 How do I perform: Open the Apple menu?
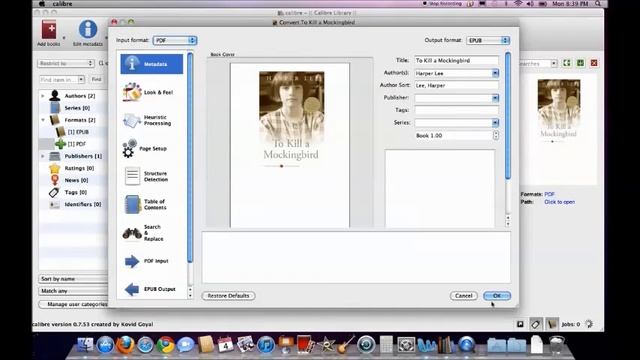[42, 4]
